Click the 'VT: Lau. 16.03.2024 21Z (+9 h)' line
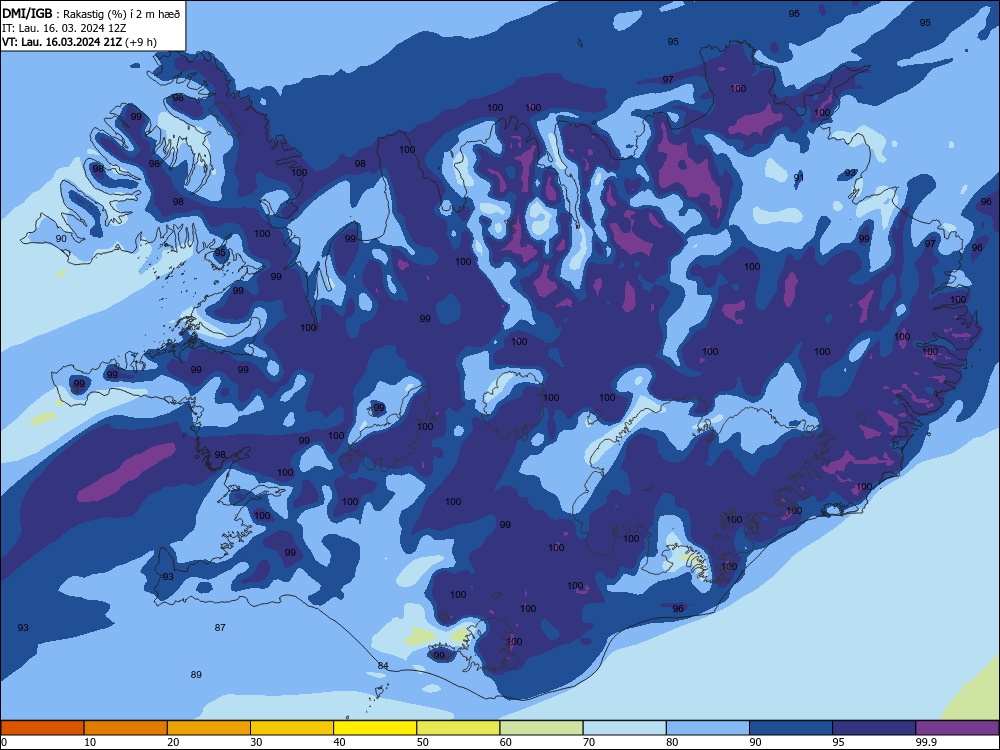 (79, 42)
